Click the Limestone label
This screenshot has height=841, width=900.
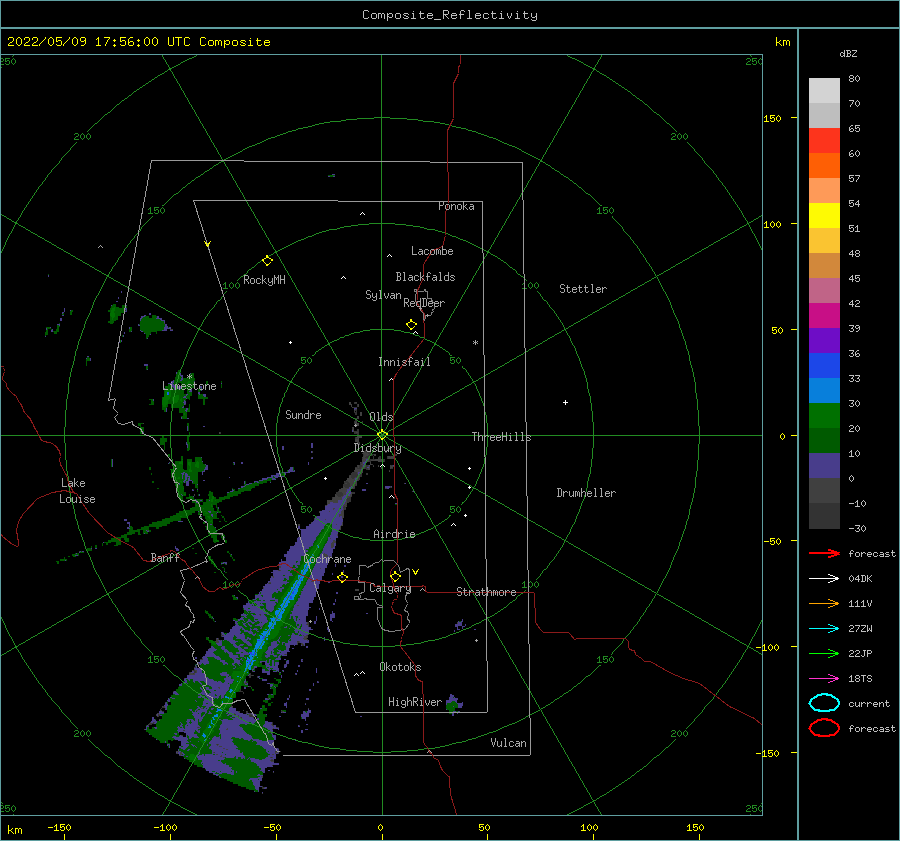coord(189,386)
